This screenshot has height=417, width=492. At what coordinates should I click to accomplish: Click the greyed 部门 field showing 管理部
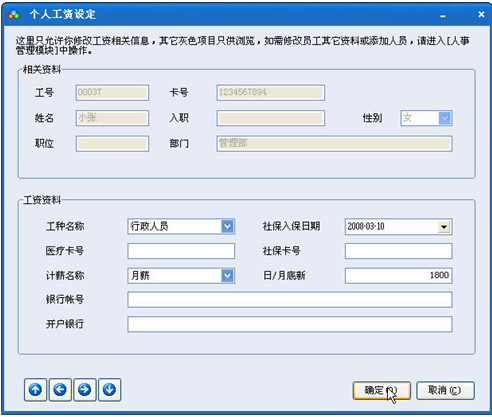(334, 144)
